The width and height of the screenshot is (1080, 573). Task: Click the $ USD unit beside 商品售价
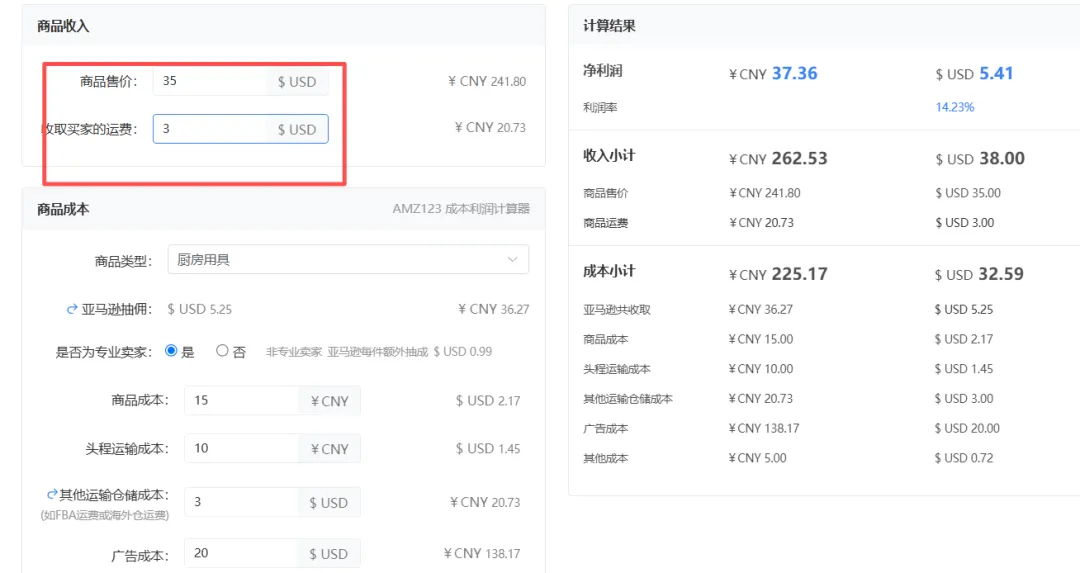tap(297, 82)
